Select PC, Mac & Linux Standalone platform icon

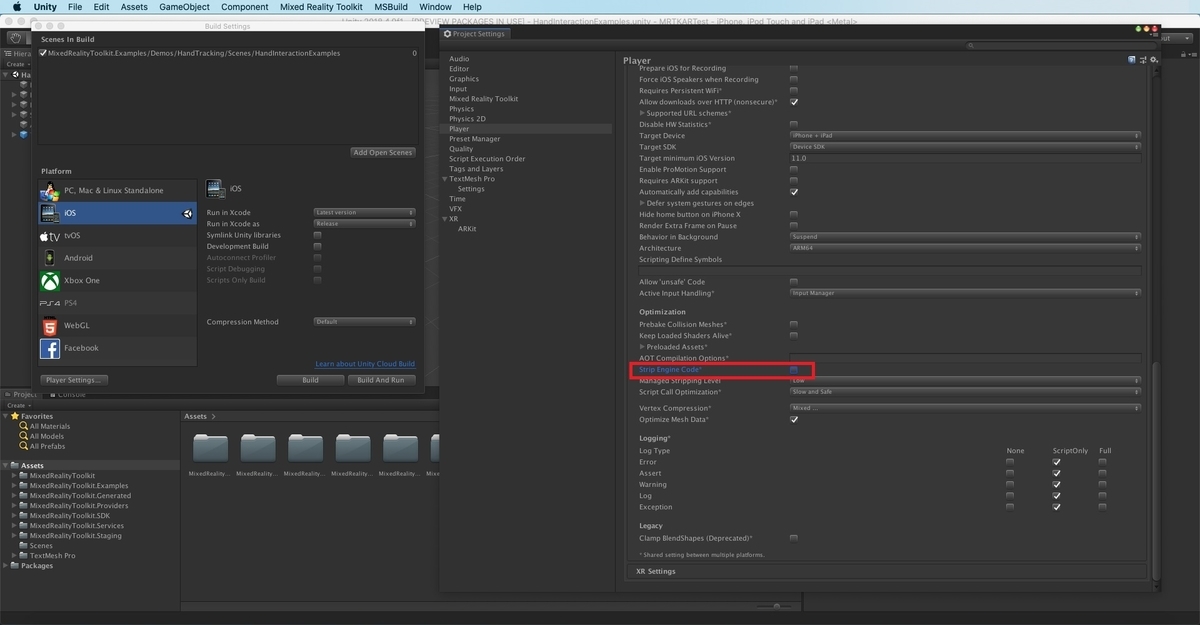click(x=49, y=191)
